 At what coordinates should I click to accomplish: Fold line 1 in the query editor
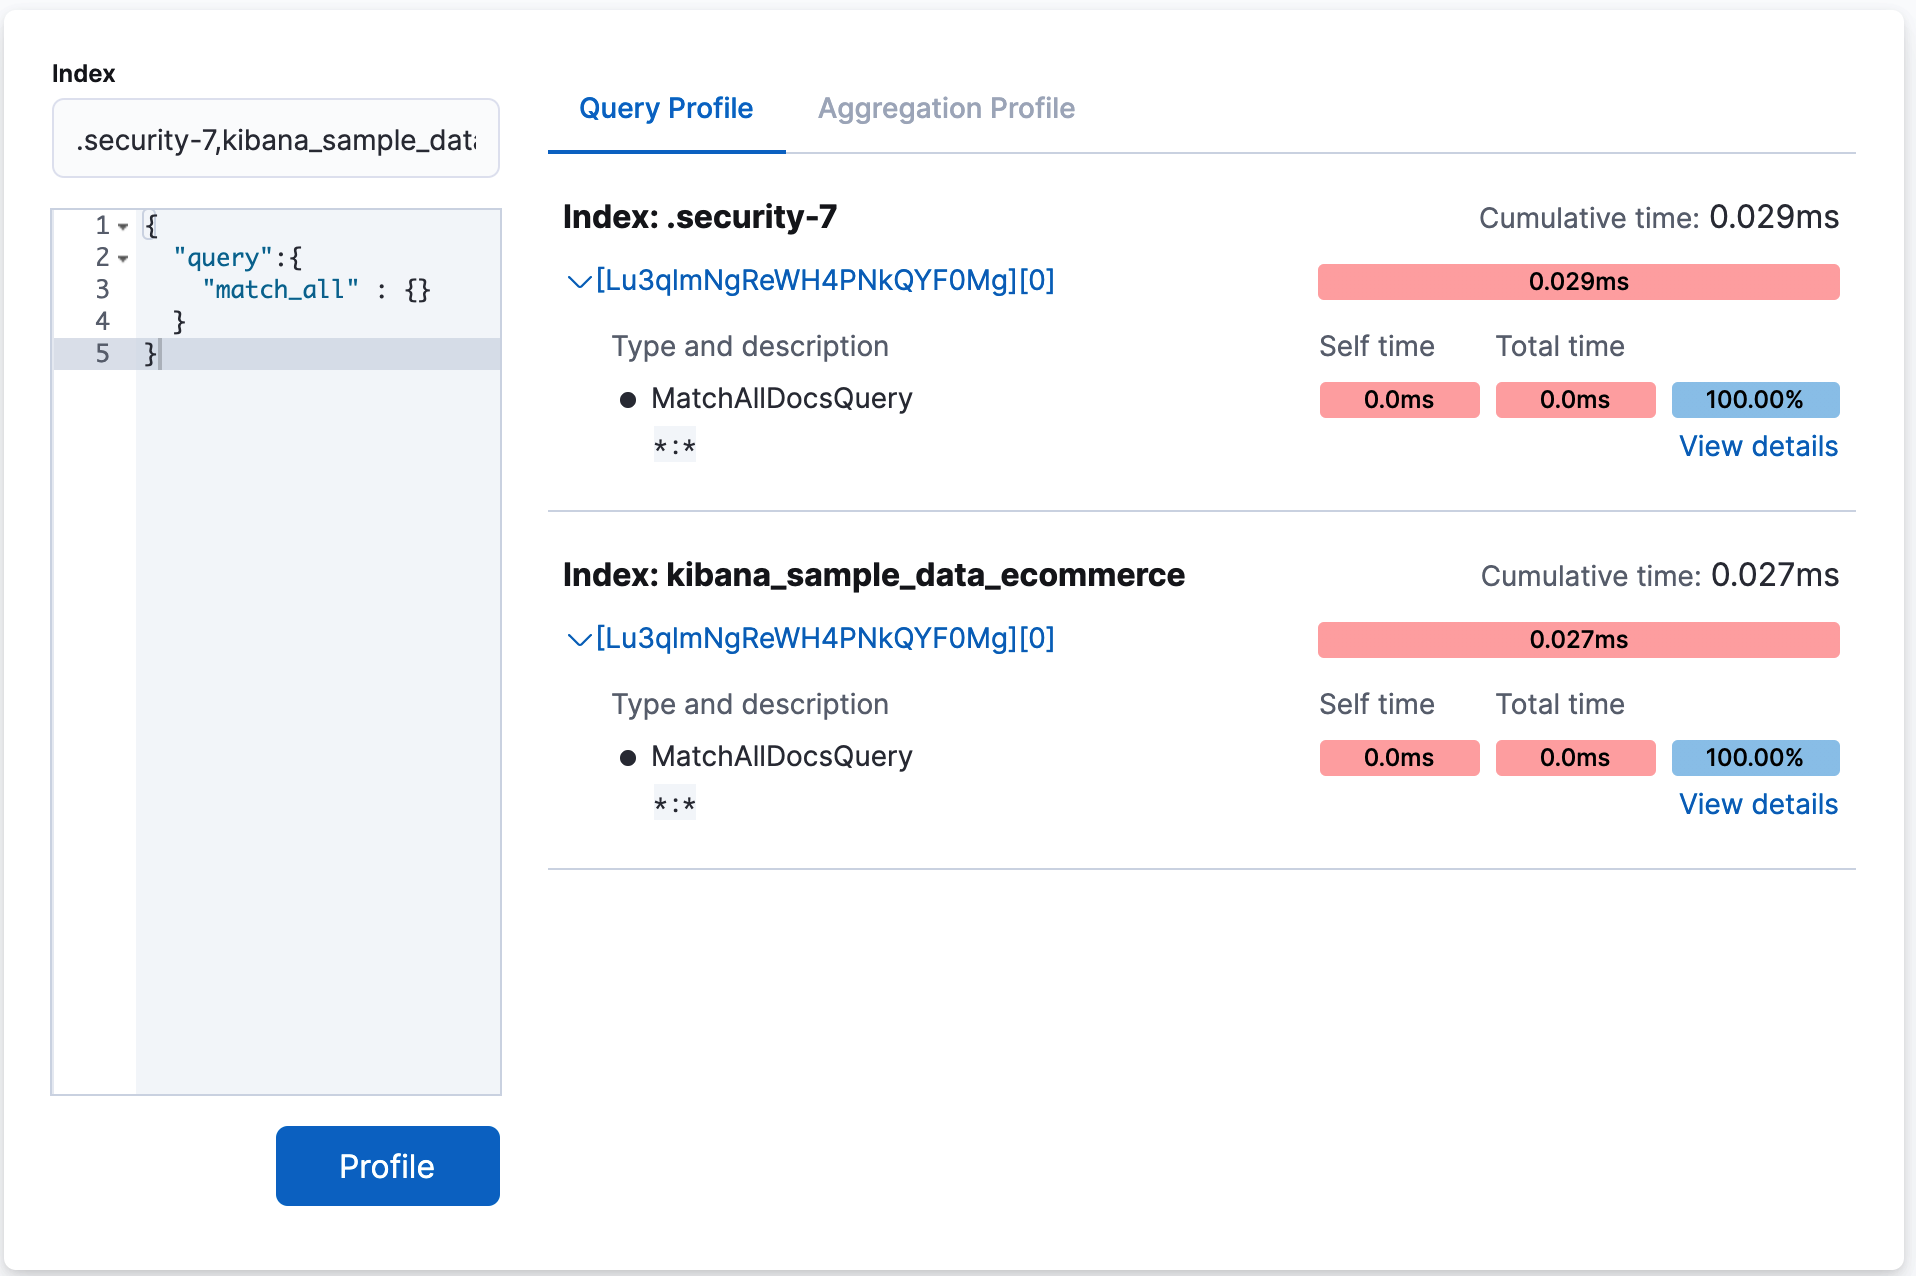122,224
